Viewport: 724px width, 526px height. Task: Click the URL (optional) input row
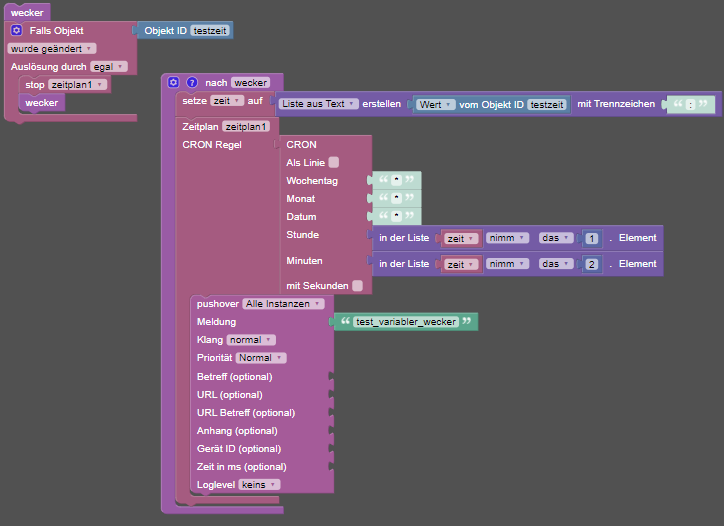point(262,394)
